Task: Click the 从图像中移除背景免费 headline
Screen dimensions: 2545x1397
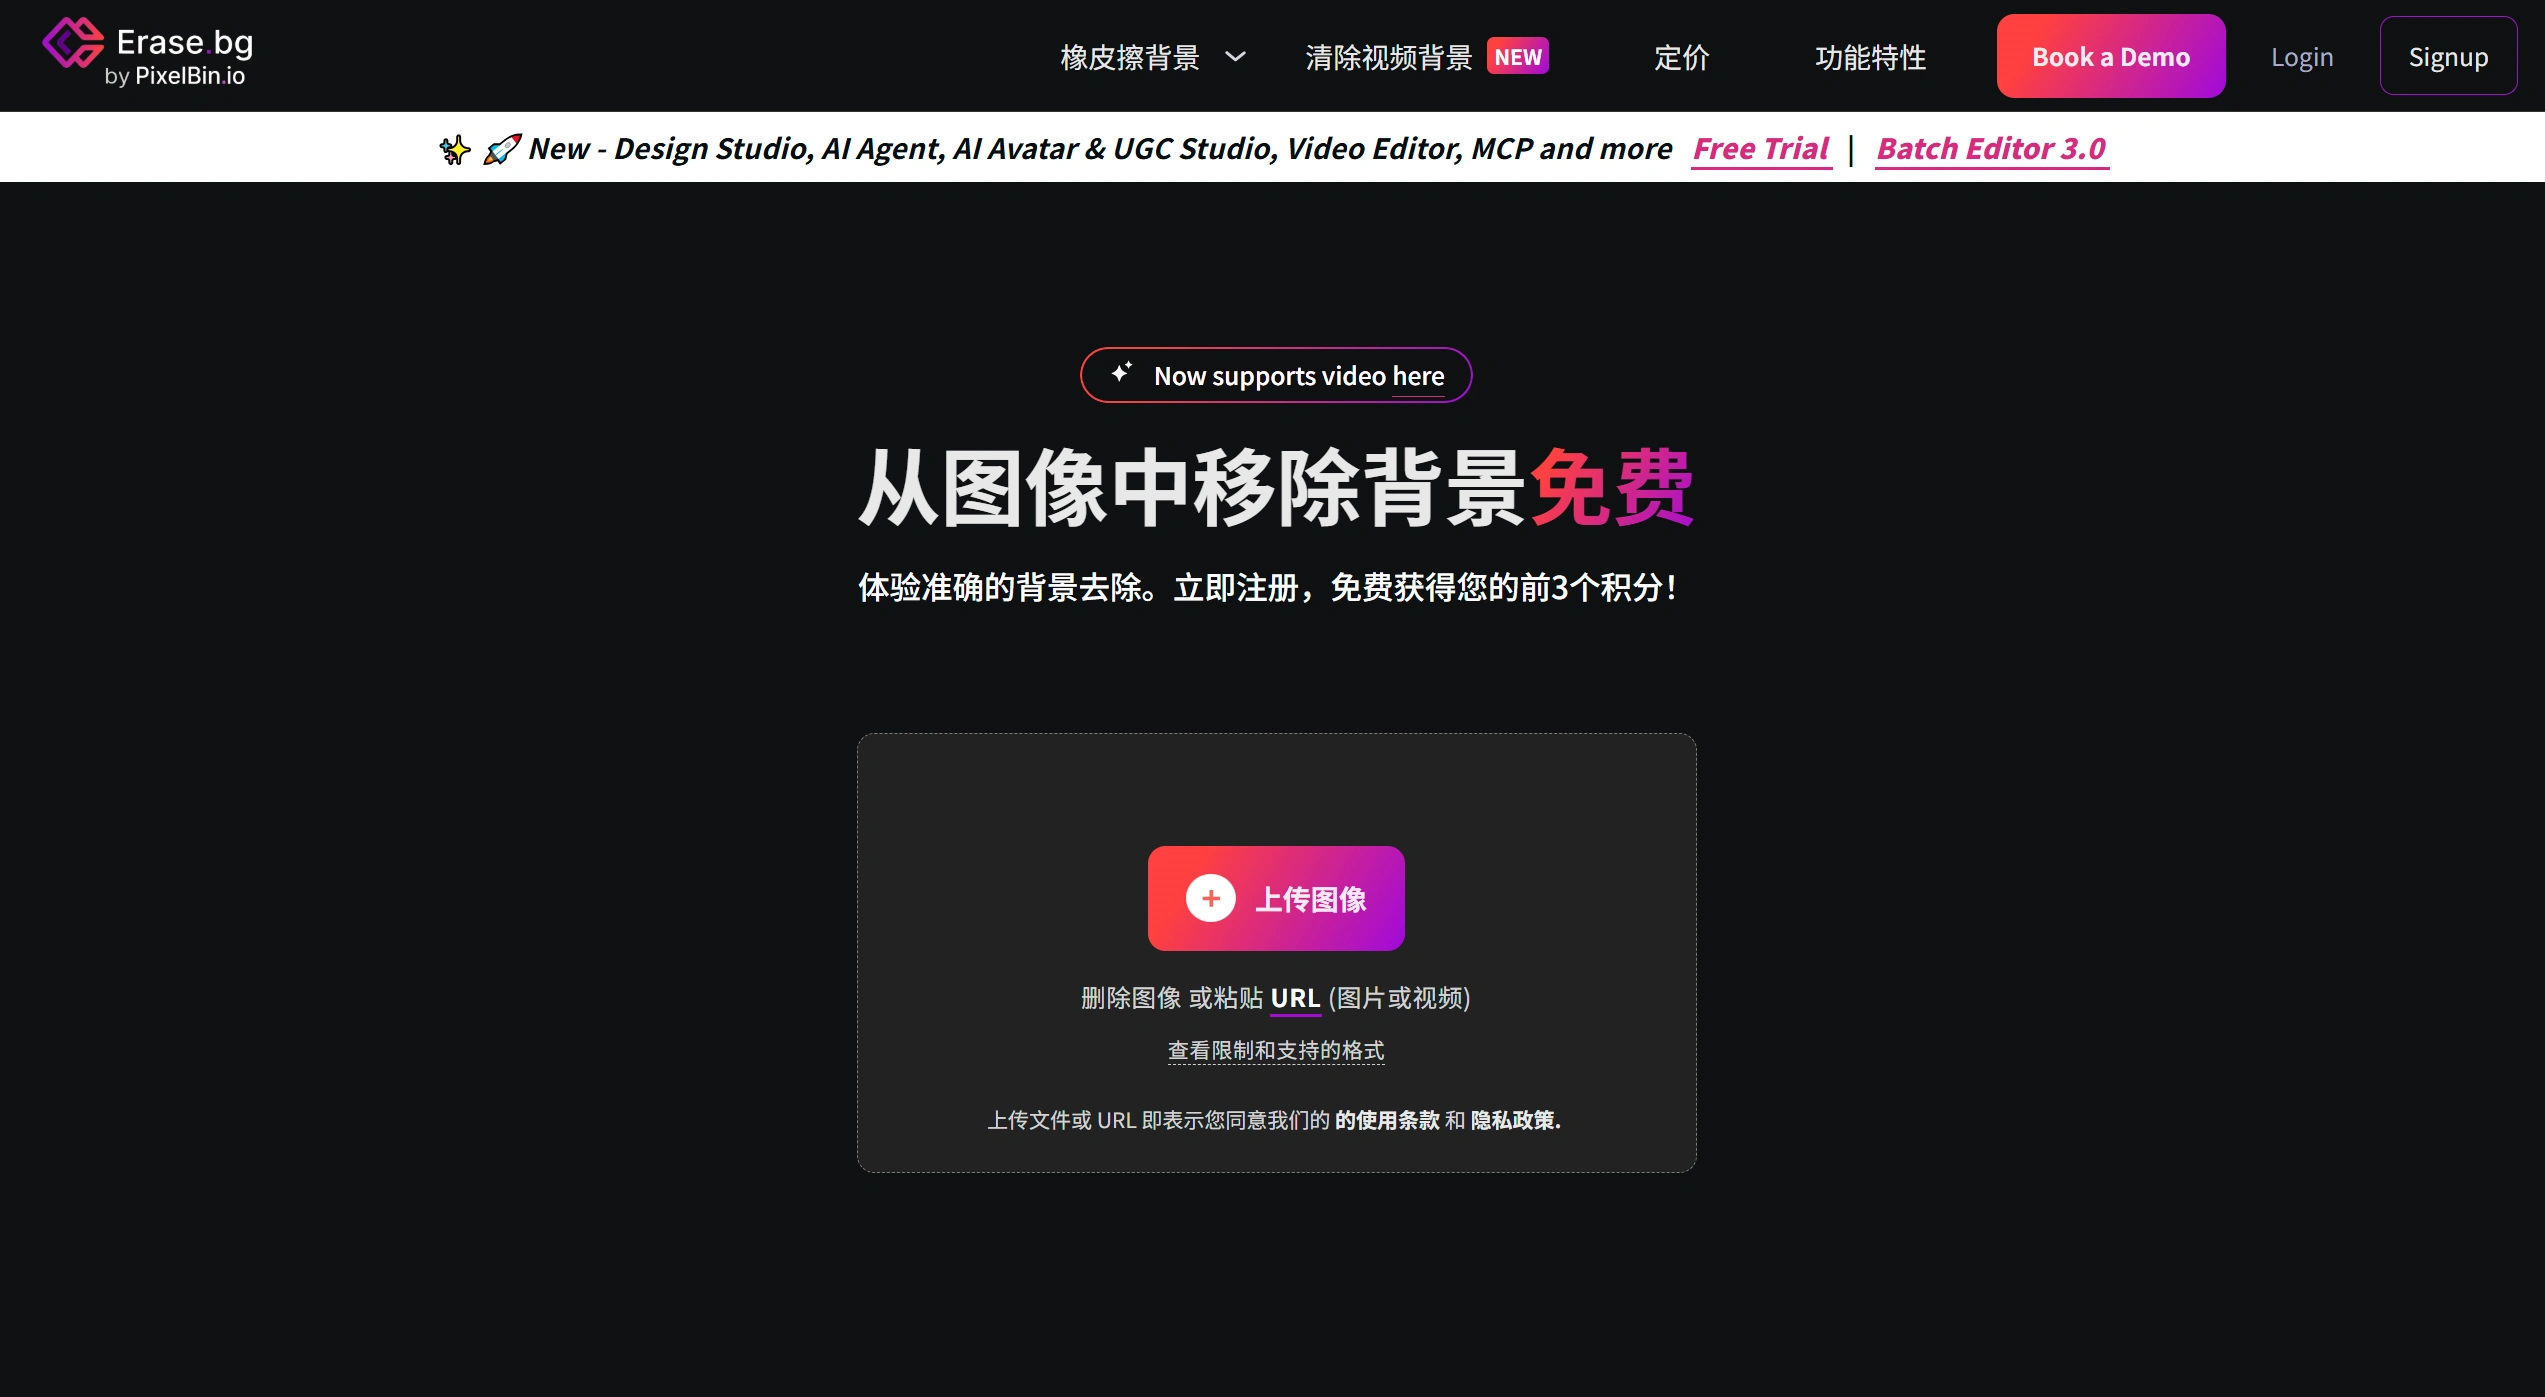Action: (1276, 487)
